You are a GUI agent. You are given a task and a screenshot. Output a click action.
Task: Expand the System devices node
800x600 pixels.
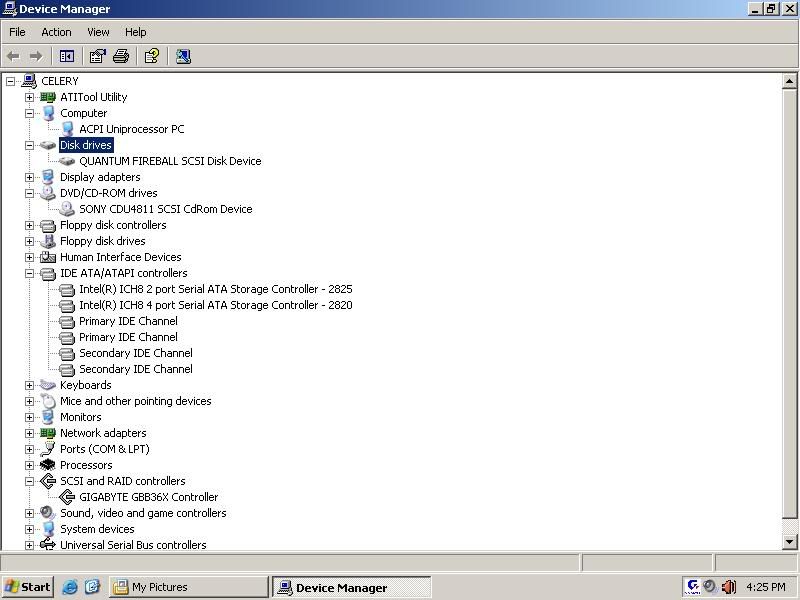coord(30,529)
